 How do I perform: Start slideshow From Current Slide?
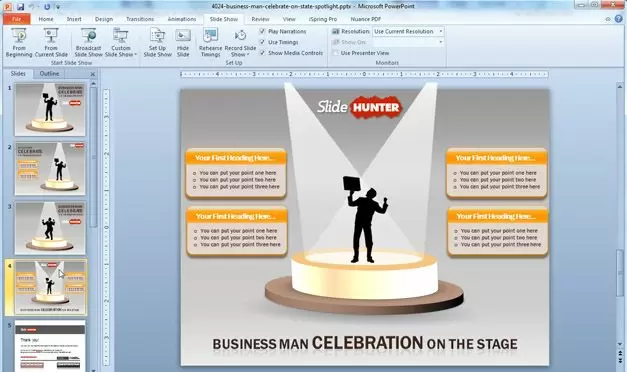(51, 43)
